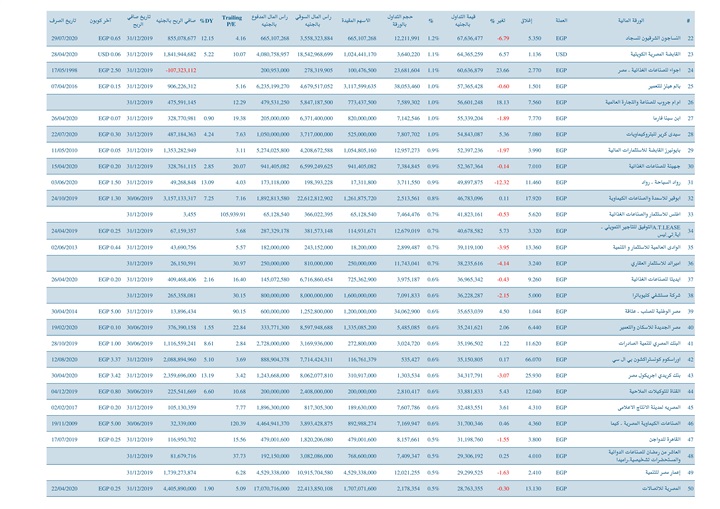
Task: Click net profit '2,359,696,000'
Action: [x=180, y=376]
